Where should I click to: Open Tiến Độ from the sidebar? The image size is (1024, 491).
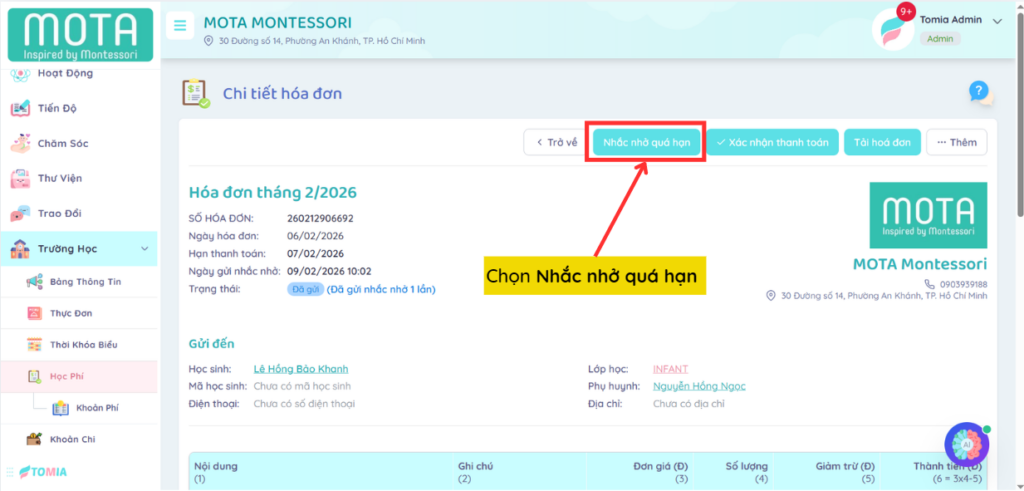57,108
